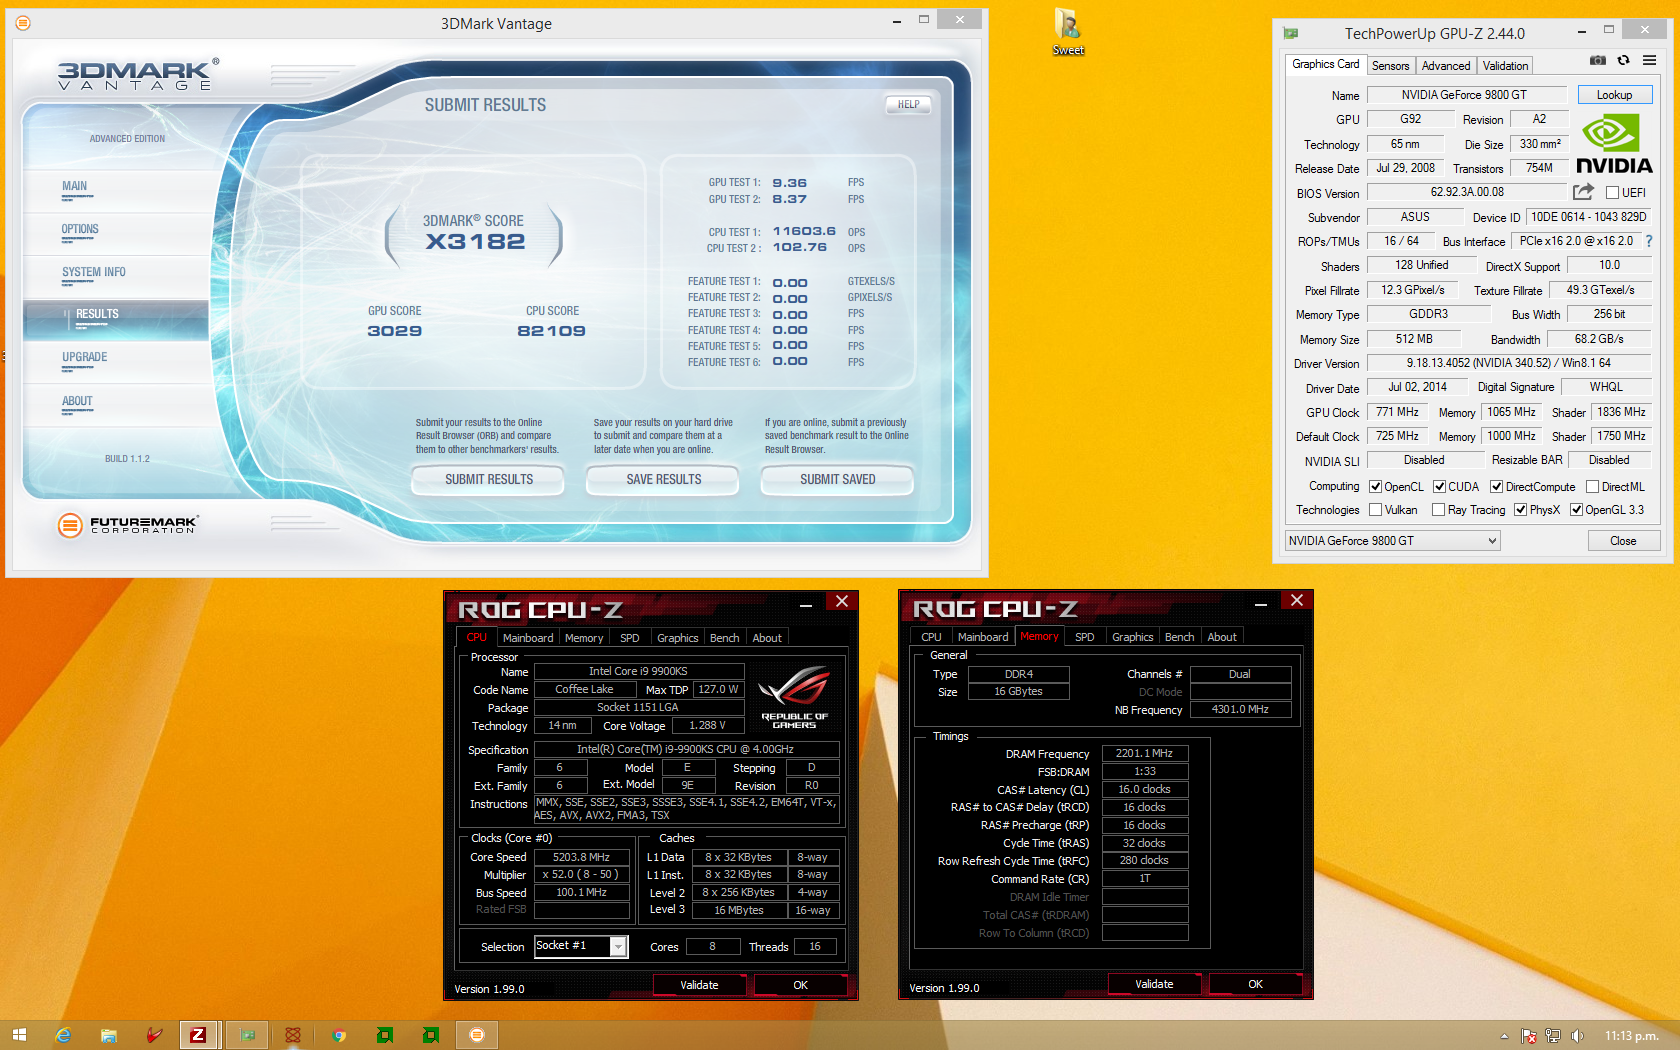Click the Close button in GPU-Z
Screen dimensions: 1680x1050
click(x=1623, y=541)
